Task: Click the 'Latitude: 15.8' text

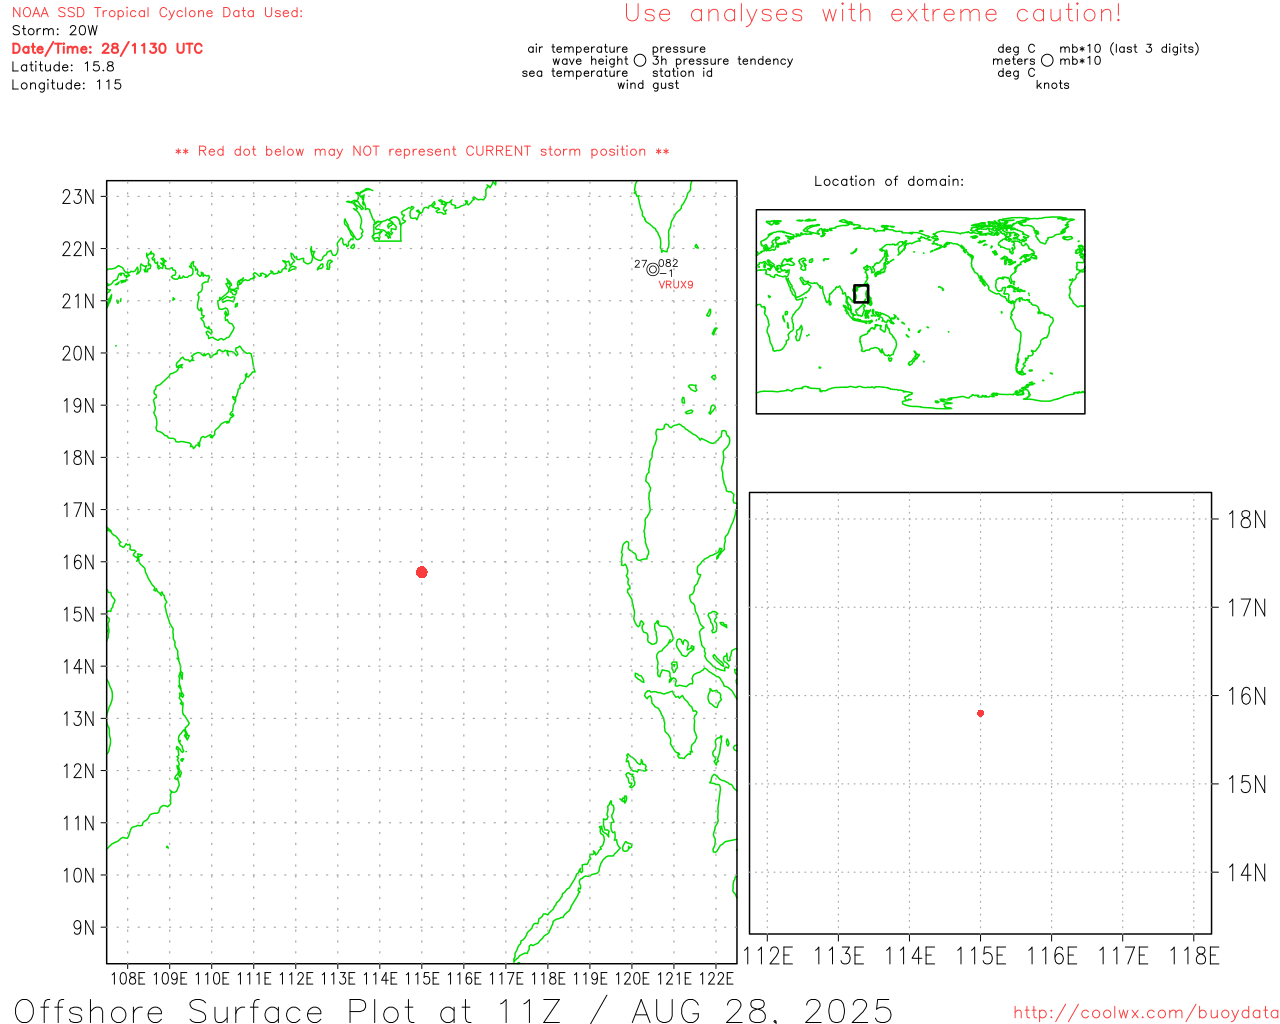Action: 63,67
